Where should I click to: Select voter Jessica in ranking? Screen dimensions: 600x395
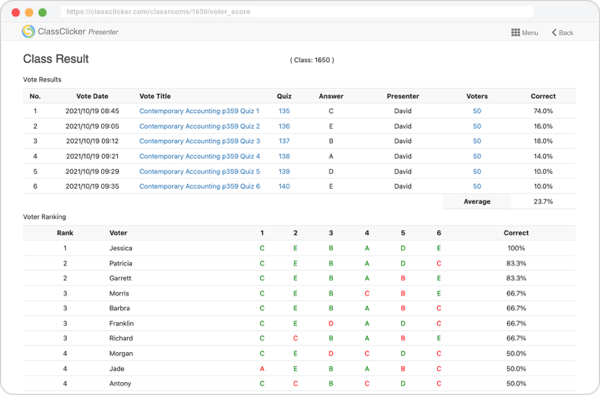121,248
